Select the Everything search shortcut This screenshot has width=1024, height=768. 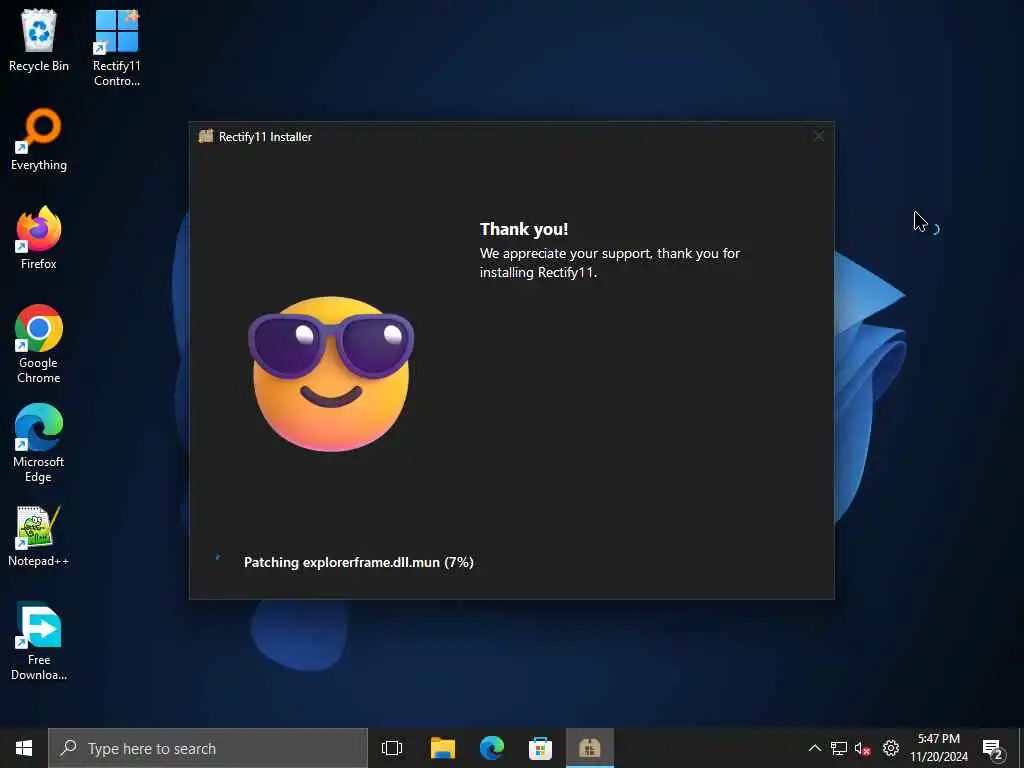(x=39, y=140)
